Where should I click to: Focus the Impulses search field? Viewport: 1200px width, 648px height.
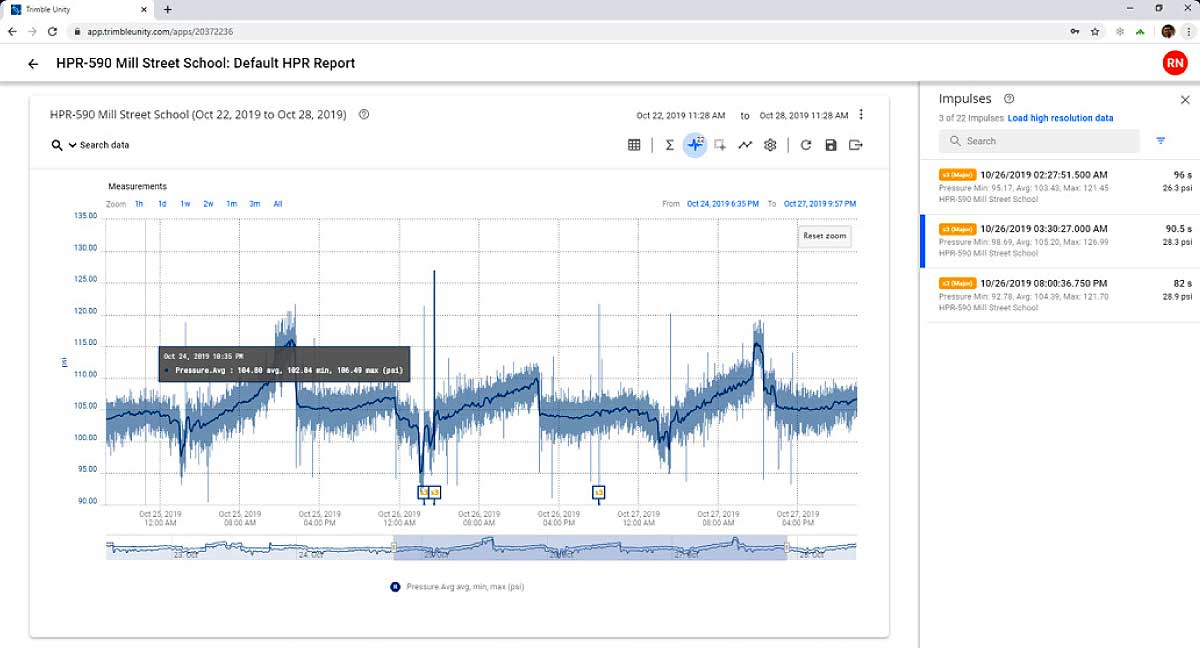pyautogui.click(x=1039, y=141)
